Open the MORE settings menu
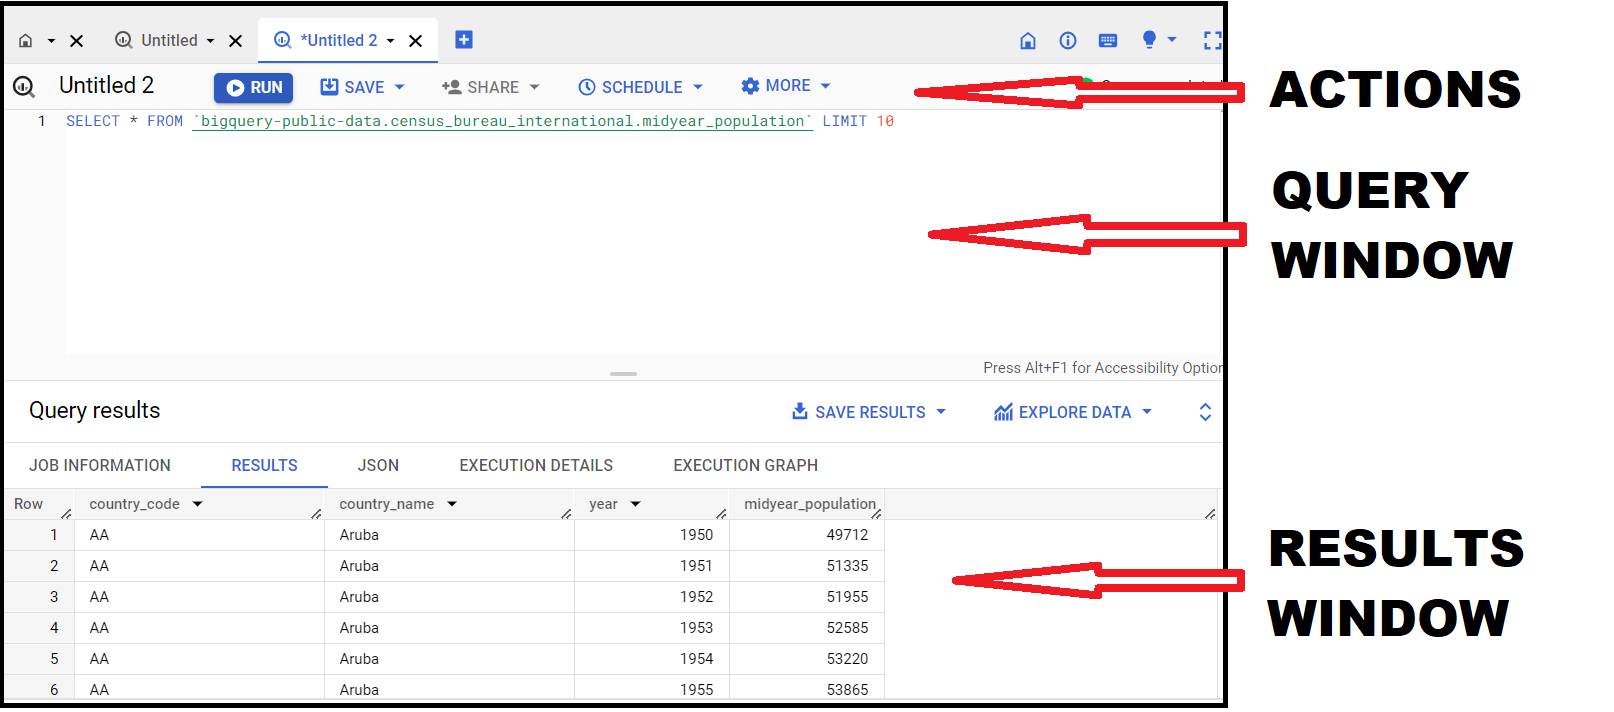This screenshot has height=712, width=1614. tap(785, 86)
